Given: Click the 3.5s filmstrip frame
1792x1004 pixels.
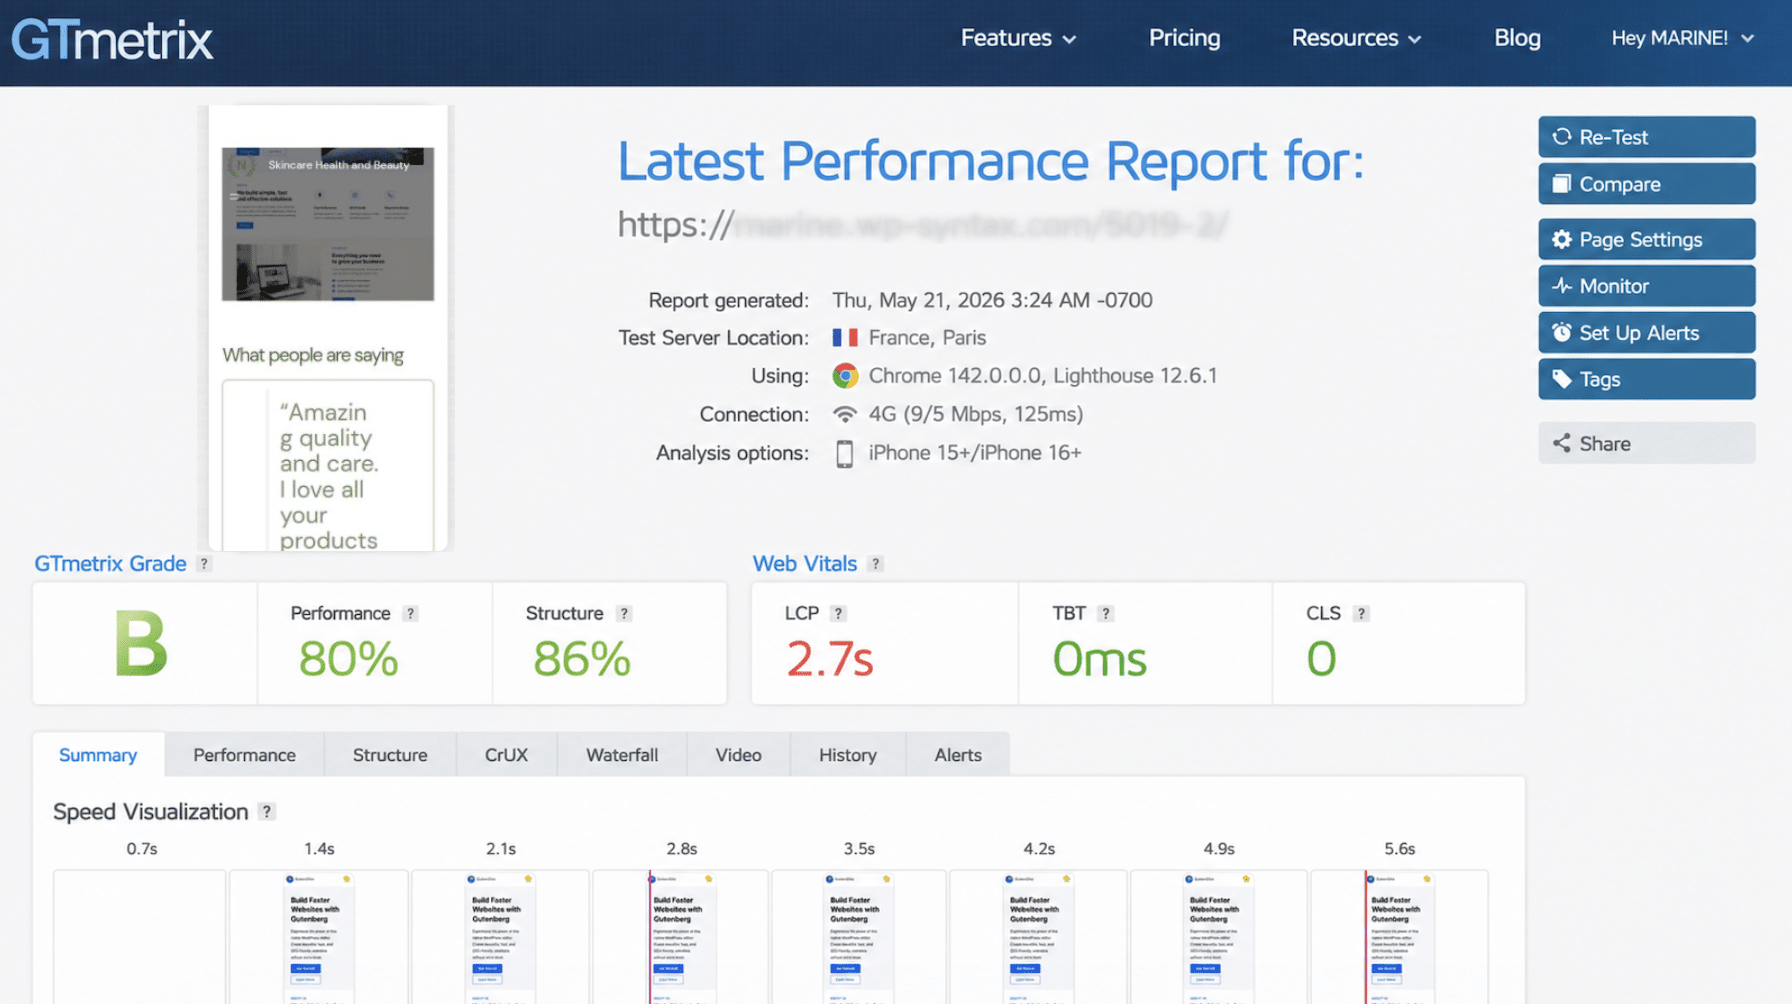Looking at the screenshot, I should tap(859, 937).
